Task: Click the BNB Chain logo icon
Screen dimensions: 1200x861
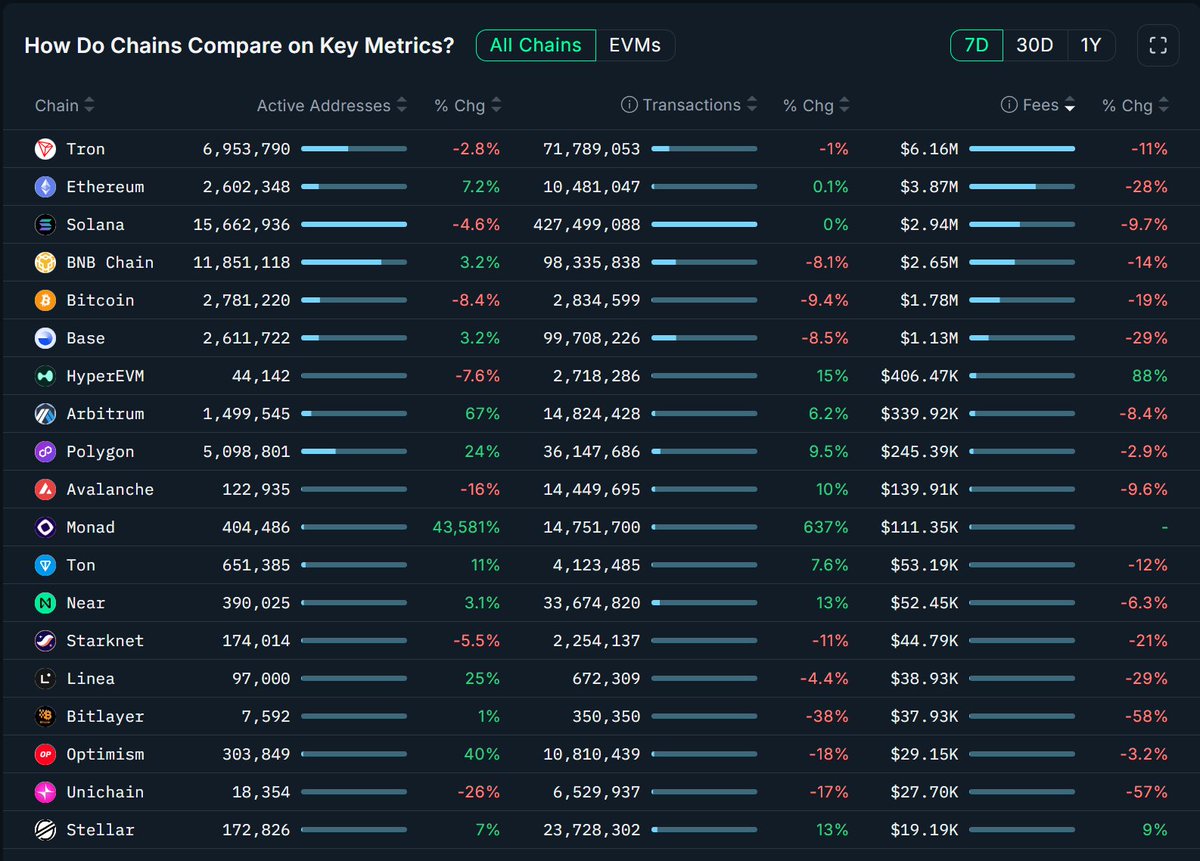Action: [x=45, y=263]
